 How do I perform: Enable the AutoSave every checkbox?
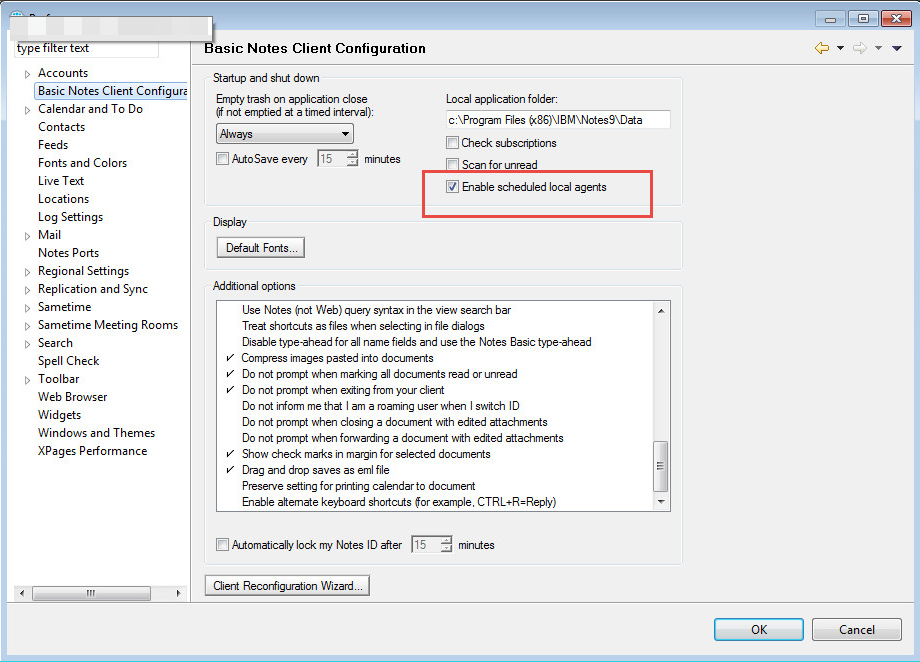(222, 158)
